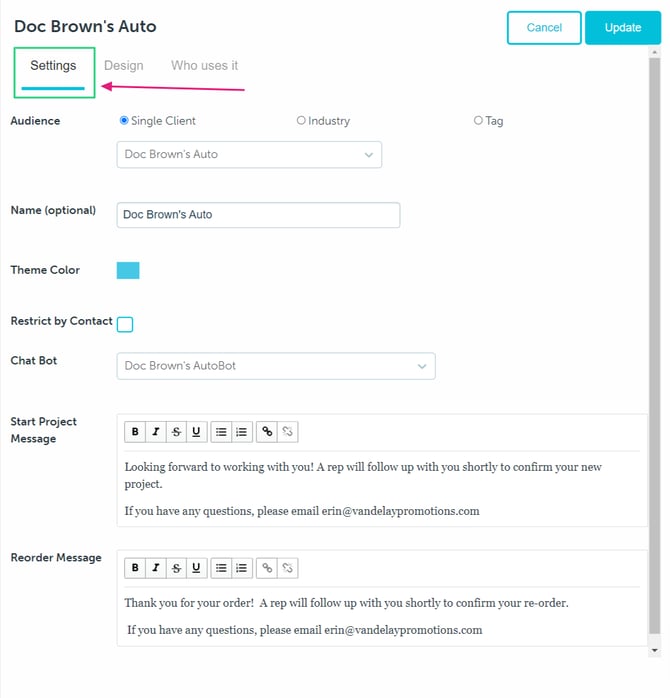This screenshot has height=698, width=670.
Task: Open the Theme Color swatch
Action: click(128, 271)
